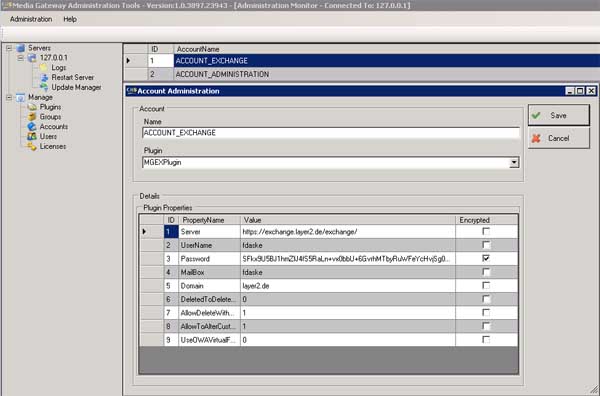This screenshot has height=396, width=600.
Task: Click the UseOWAVirtualF property name cell
Action: [209, 340]
